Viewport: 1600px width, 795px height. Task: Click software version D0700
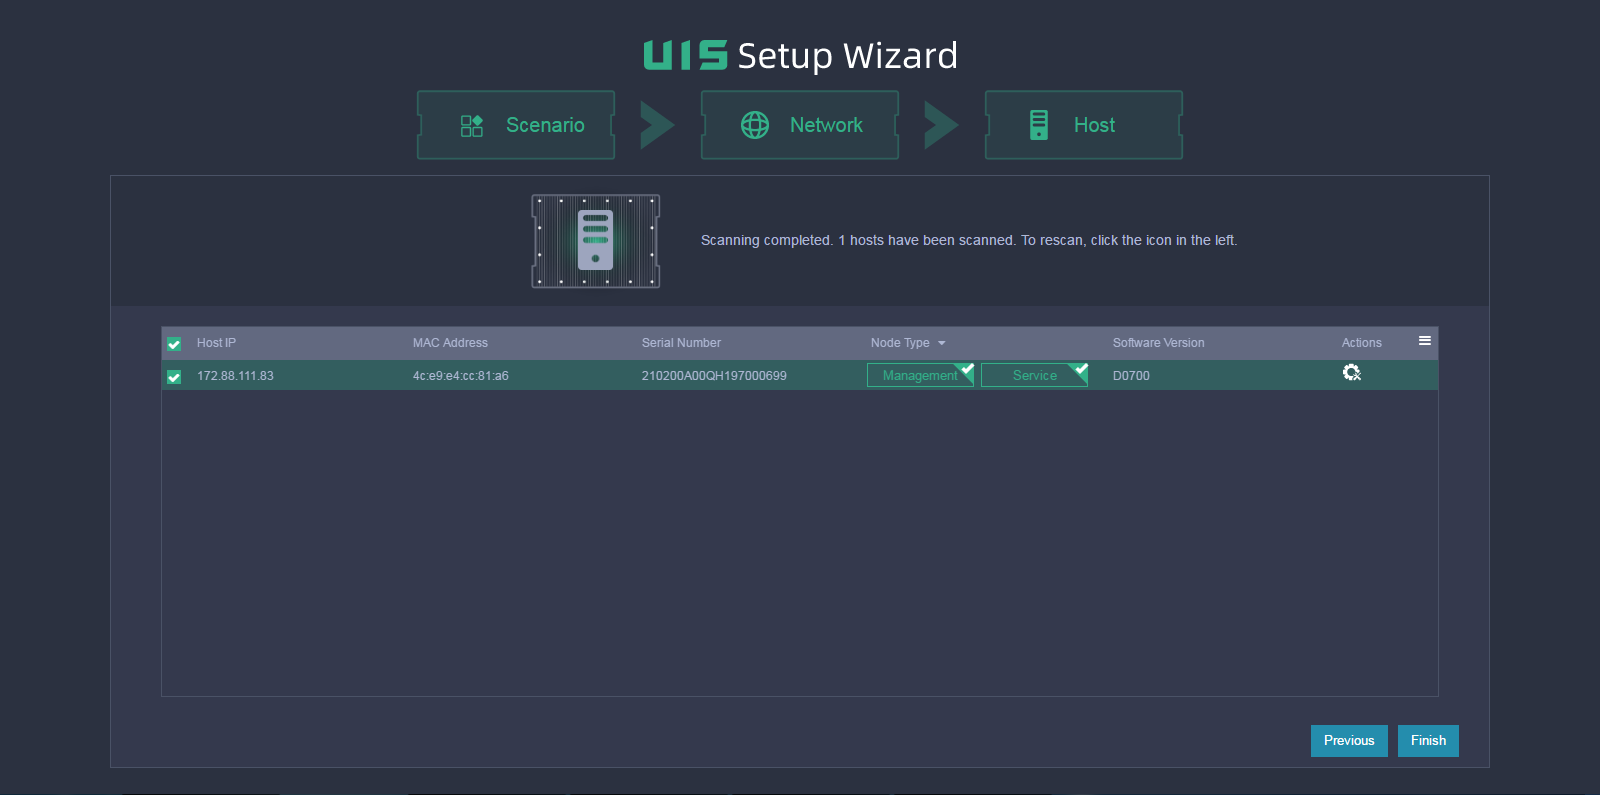click(x=1131, y=376)
